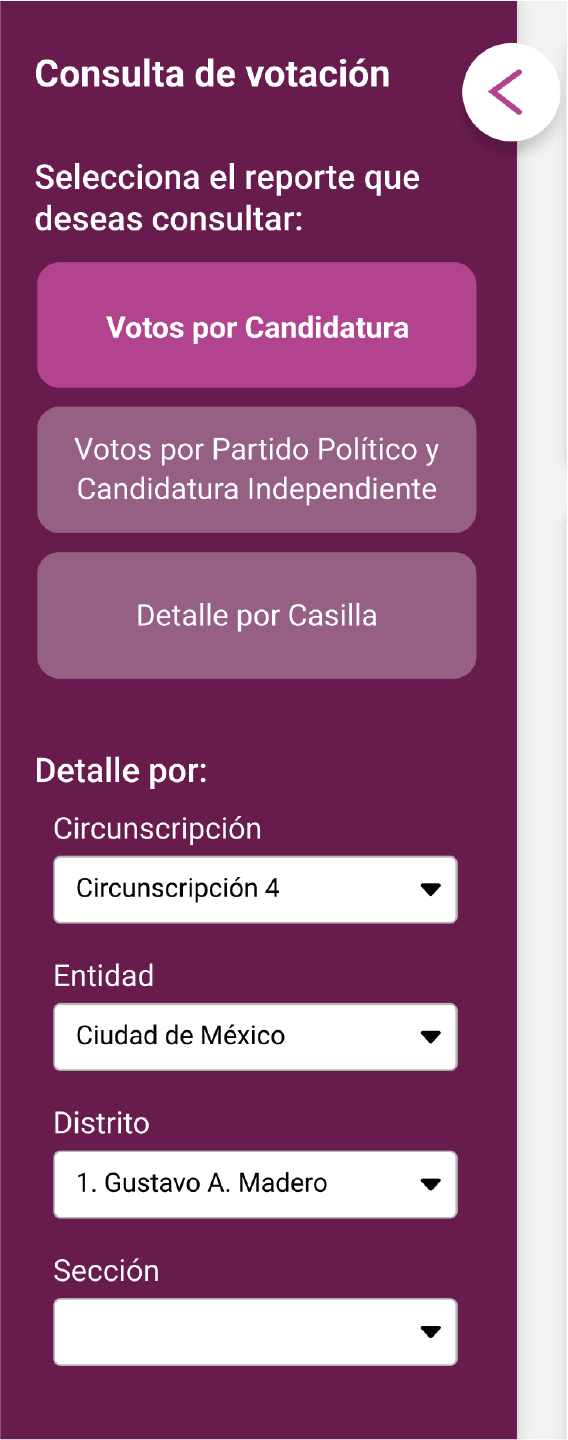Click the Circunscripción 4 selected value
Image resolution: width=568 pixels, height=1440 pixels.
pyautogui.click(x=178, y=888)
